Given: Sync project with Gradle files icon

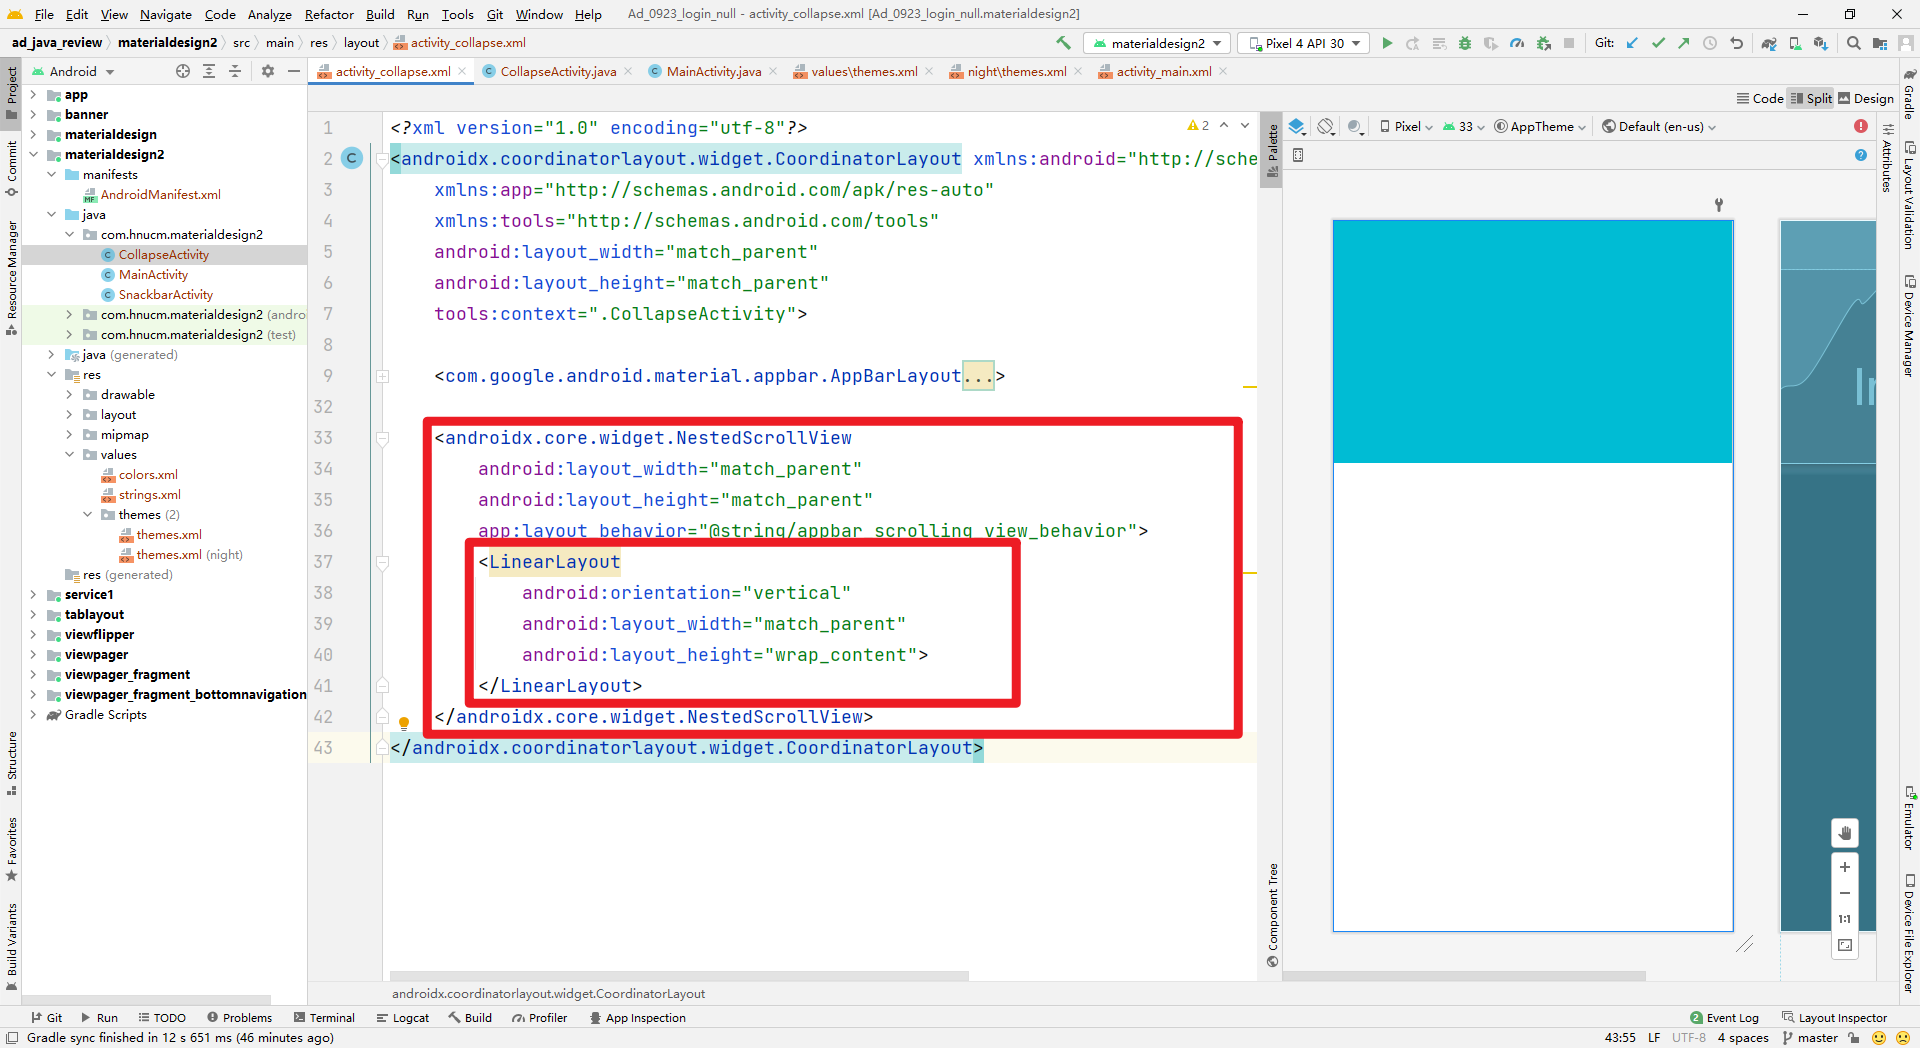Looking at the screenshot, I should (1769, 43).
